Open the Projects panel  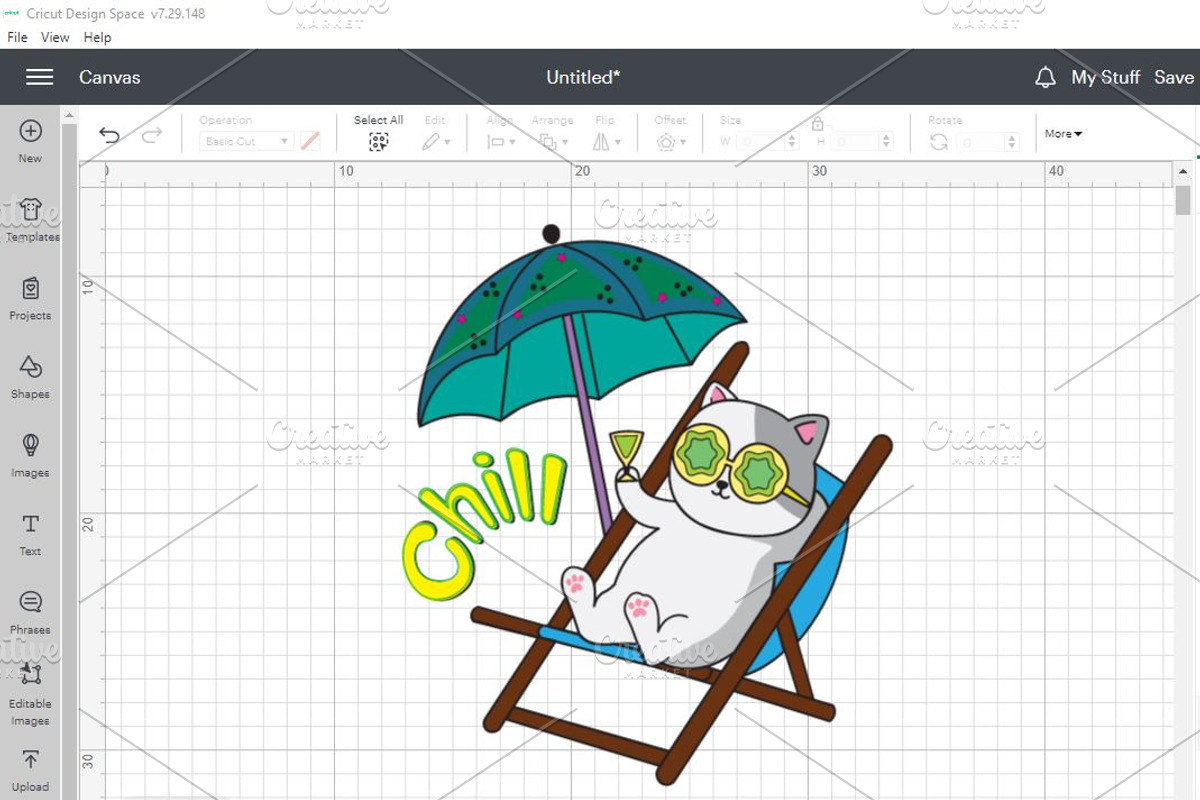pos(30,298)
